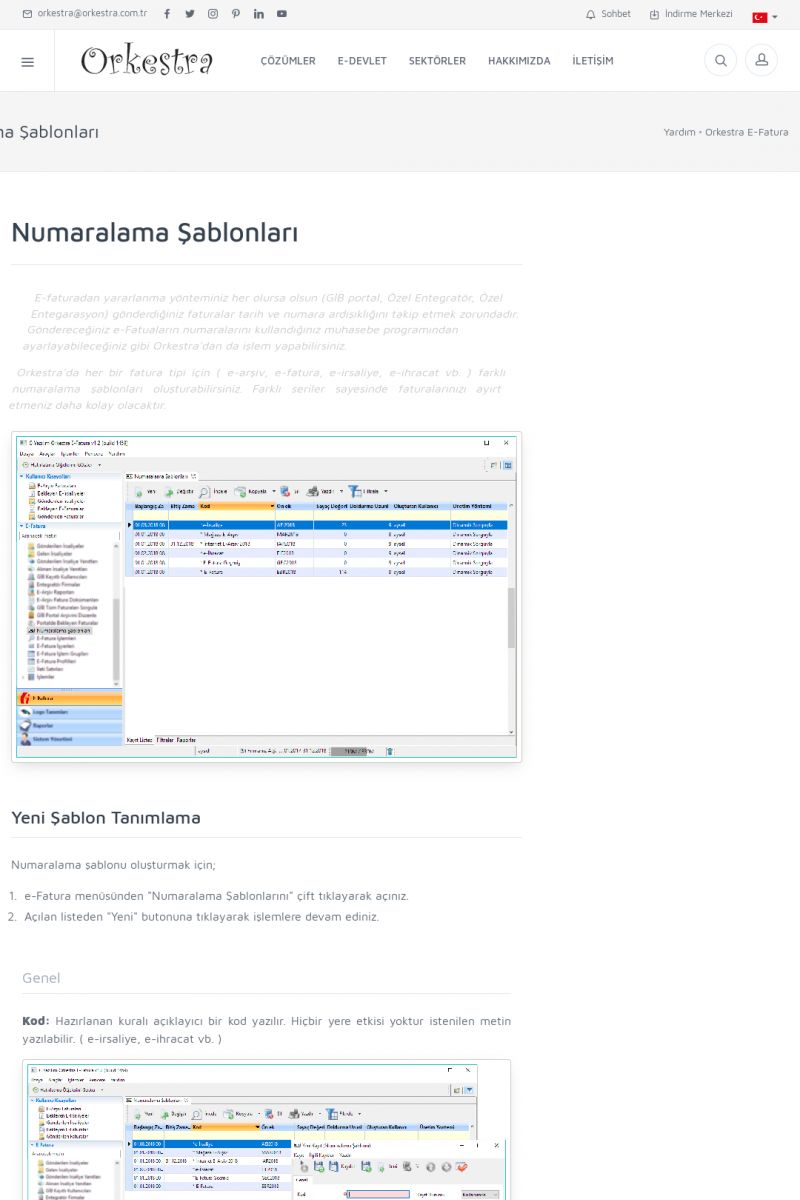The width and height of the screenshot is (800, 1200).
Task: Open the E-DEVLET menu
Action: click(362, 61)
